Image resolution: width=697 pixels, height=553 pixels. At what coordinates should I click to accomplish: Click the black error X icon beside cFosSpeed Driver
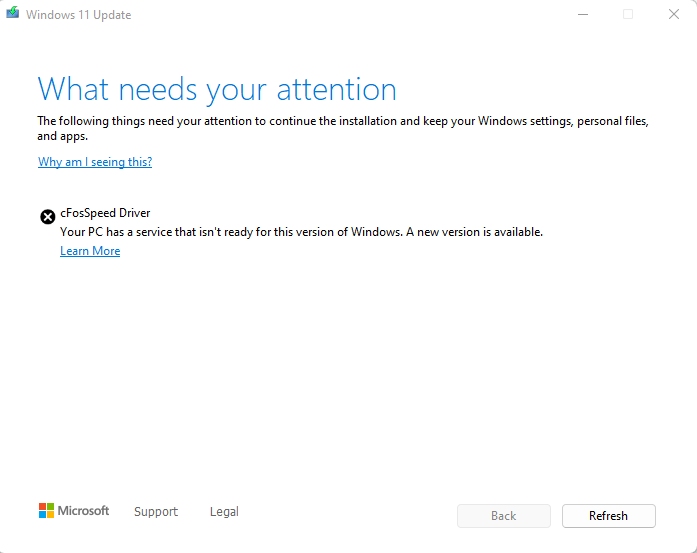48,216
